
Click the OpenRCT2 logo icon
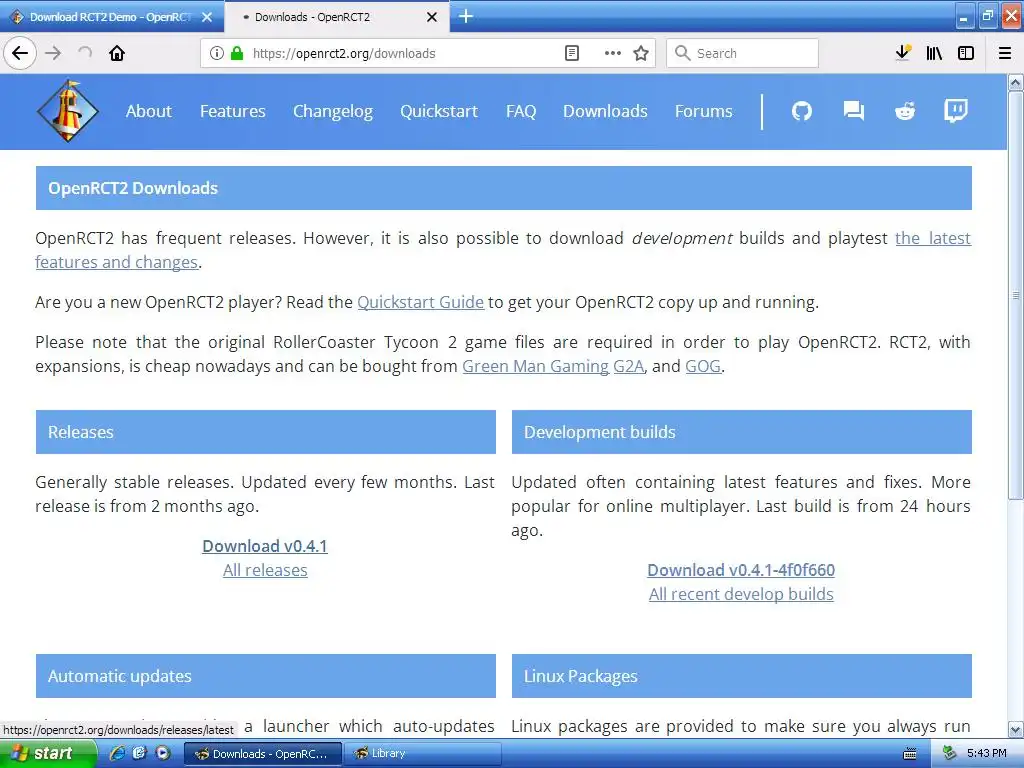pyautogui.click(x=68, y=111)
